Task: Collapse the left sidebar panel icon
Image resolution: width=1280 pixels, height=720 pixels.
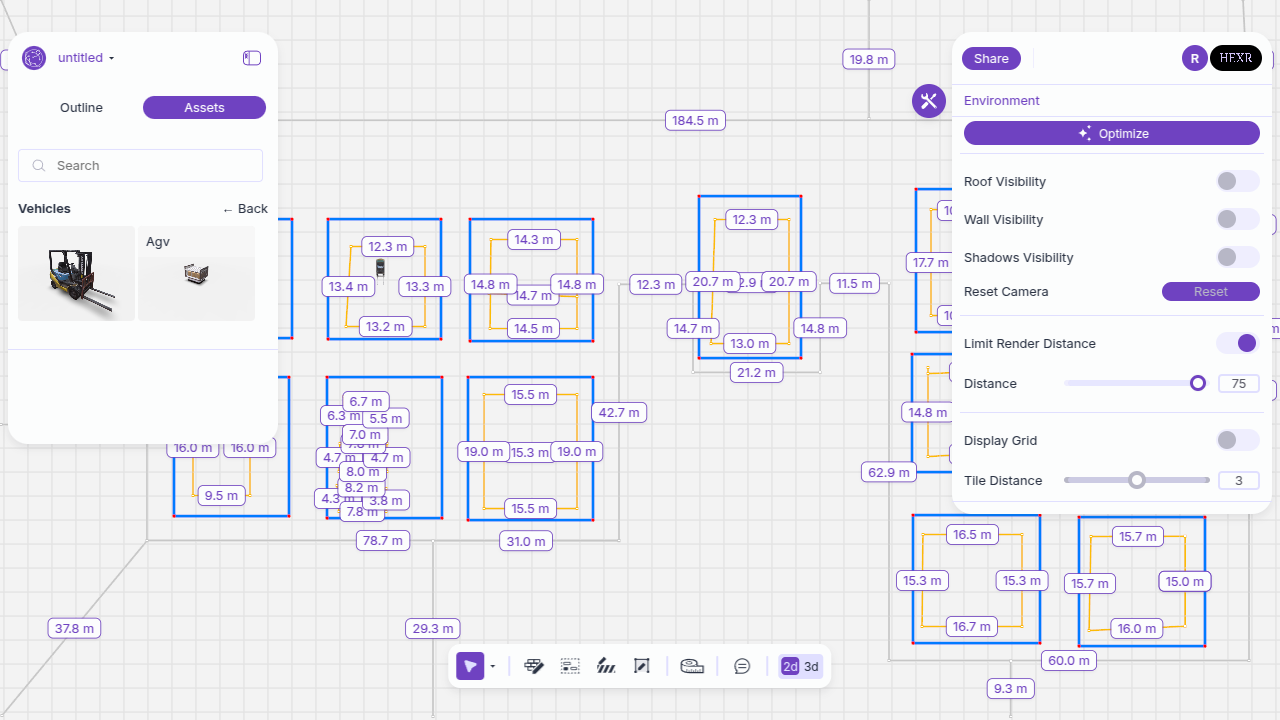Action: pyautogui.click(x=252, y=58)
